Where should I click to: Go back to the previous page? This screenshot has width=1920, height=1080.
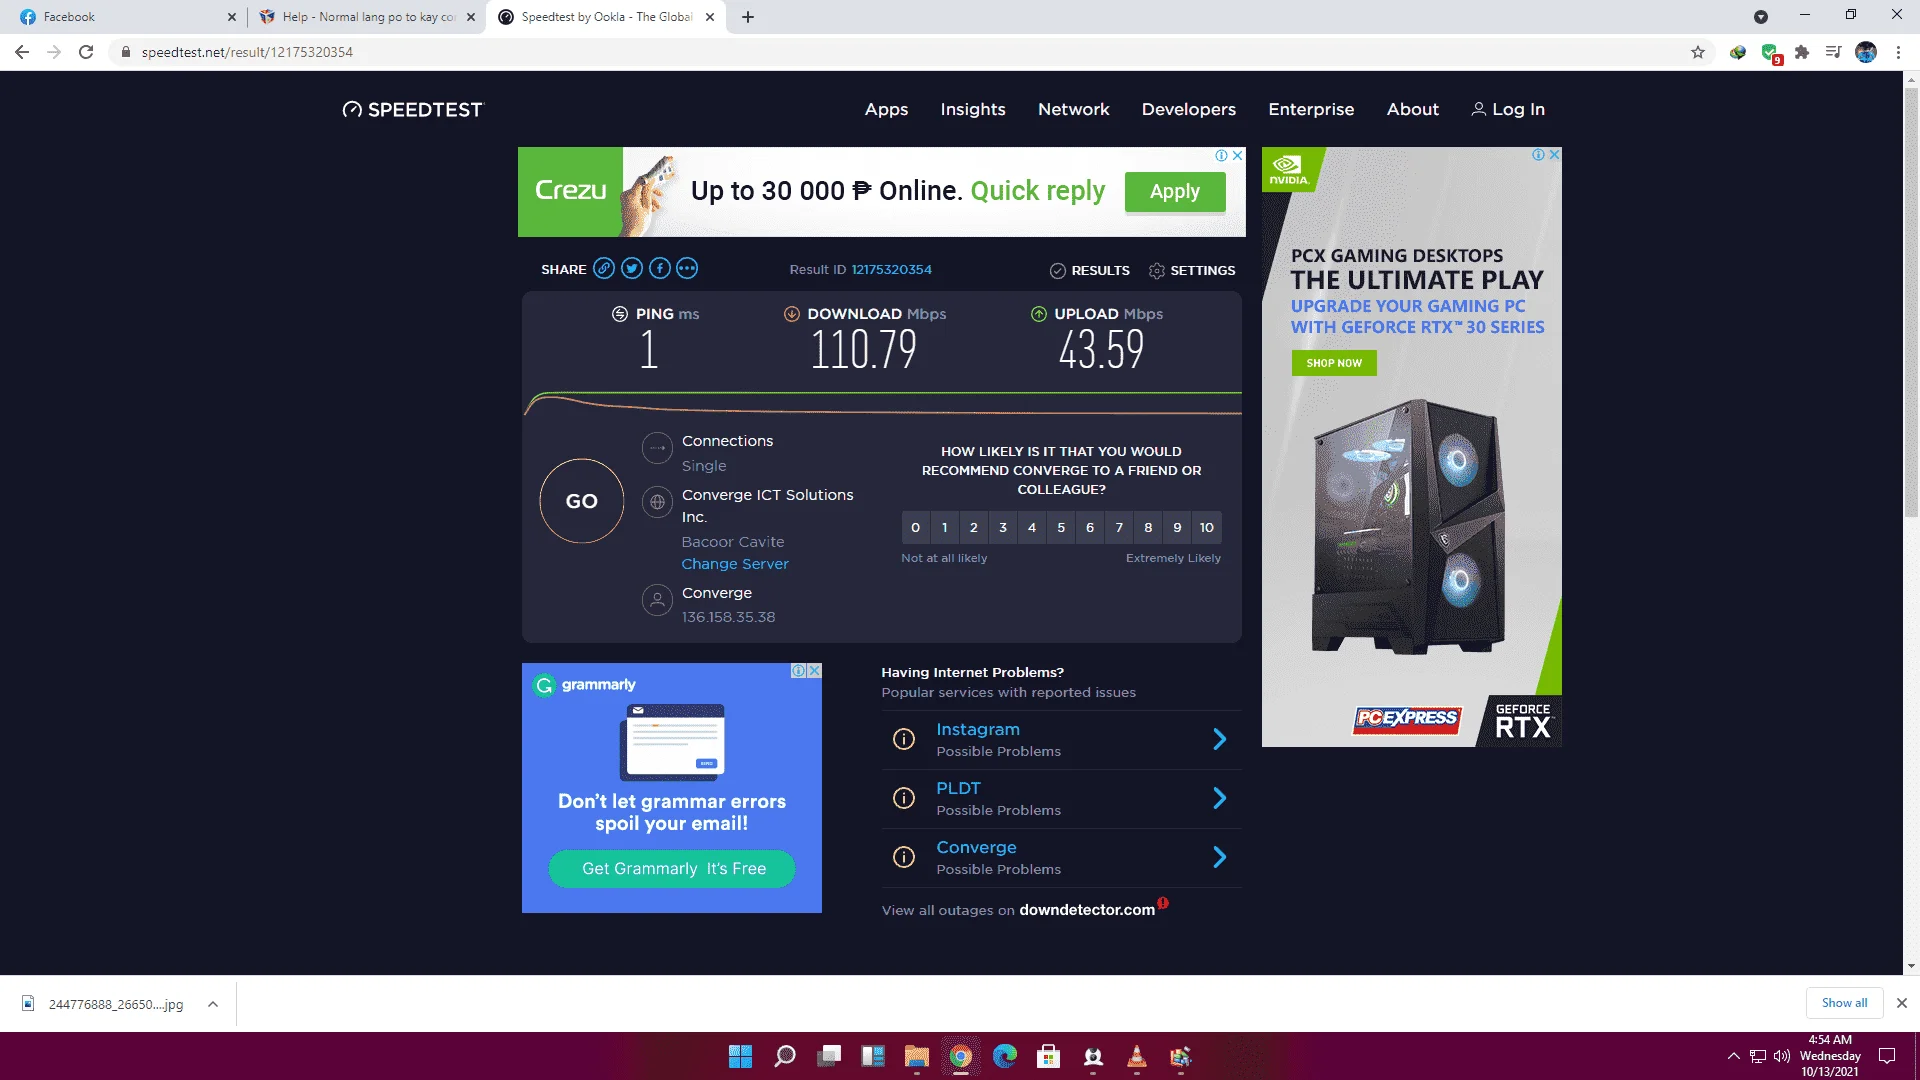22,52
